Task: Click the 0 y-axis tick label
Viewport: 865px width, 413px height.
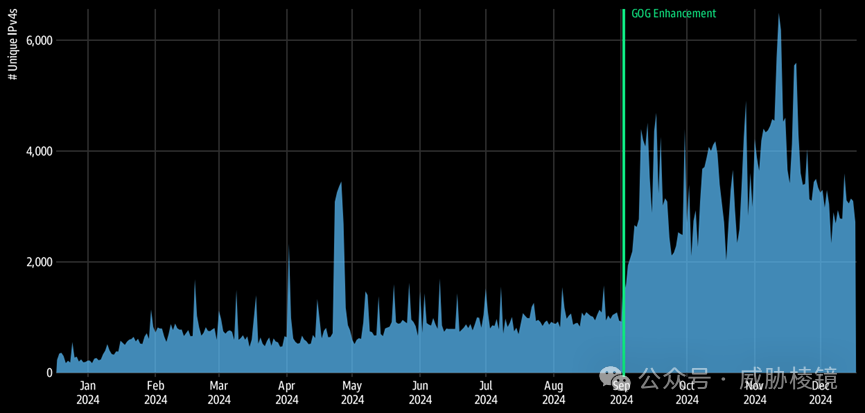Action: click(x=49, y=373)
